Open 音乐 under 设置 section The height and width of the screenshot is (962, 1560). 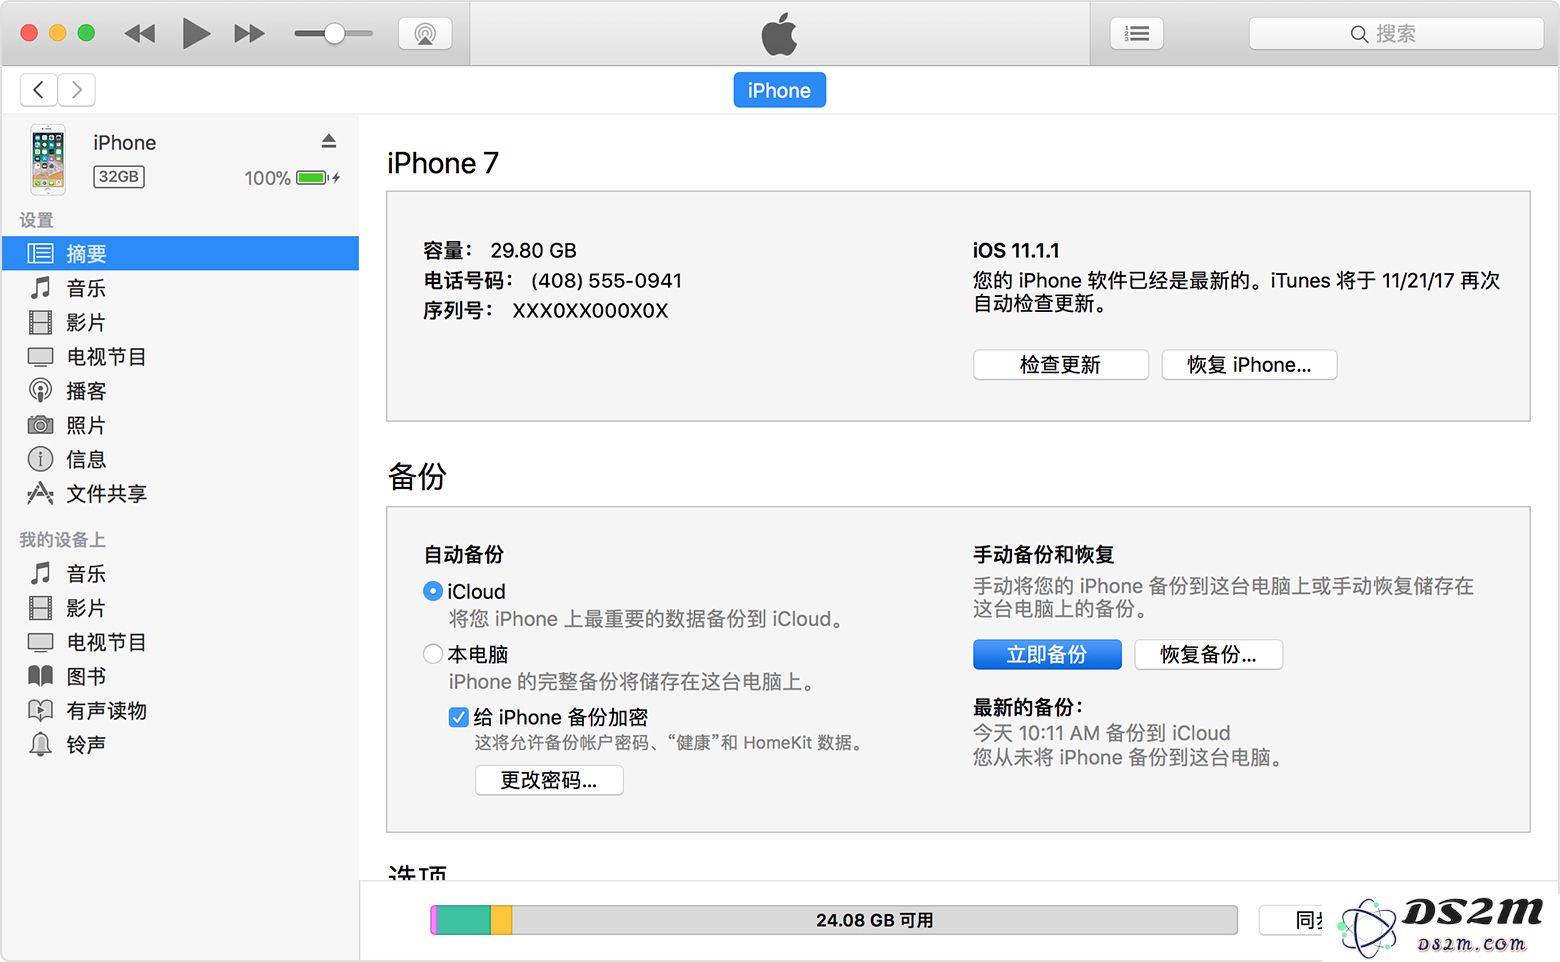[180, 288]
